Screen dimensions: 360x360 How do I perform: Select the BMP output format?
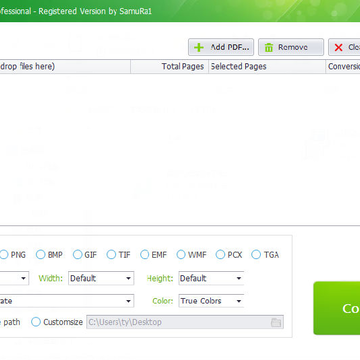coord(40,255)
